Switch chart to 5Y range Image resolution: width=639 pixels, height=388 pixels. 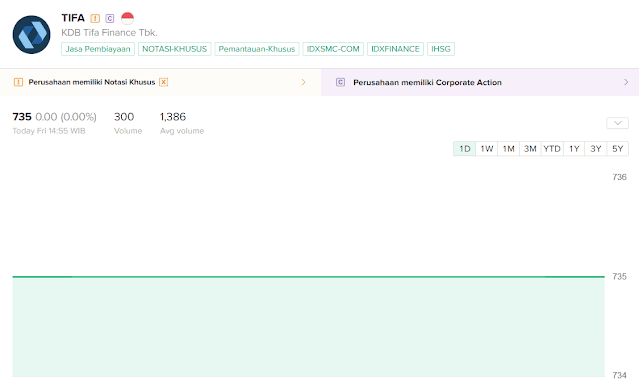pyautogui.click(x=618, y=149)
